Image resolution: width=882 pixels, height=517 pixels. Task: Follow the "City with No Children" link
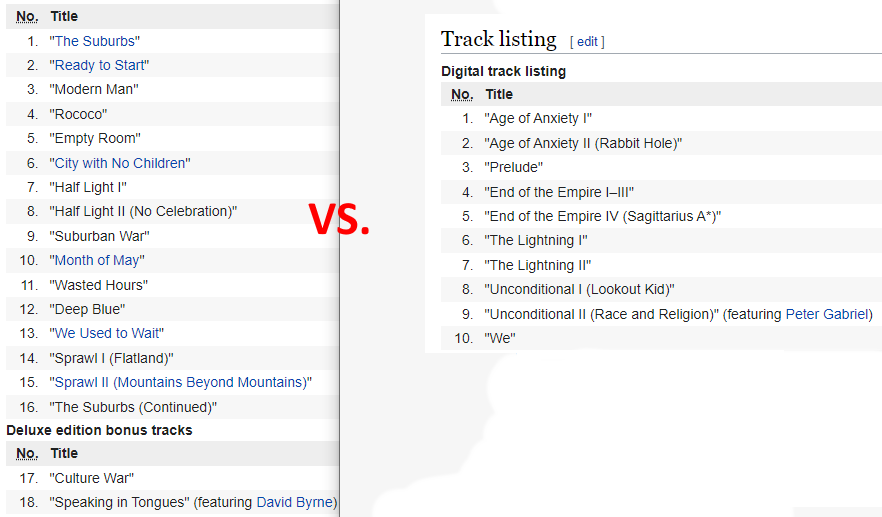[120, 163]
